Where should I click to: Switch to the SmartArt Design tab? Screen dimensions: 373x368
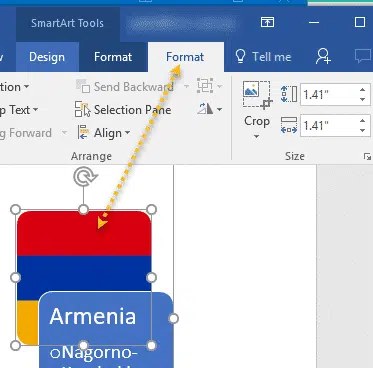pyautogui.click(x=47, y=57)
